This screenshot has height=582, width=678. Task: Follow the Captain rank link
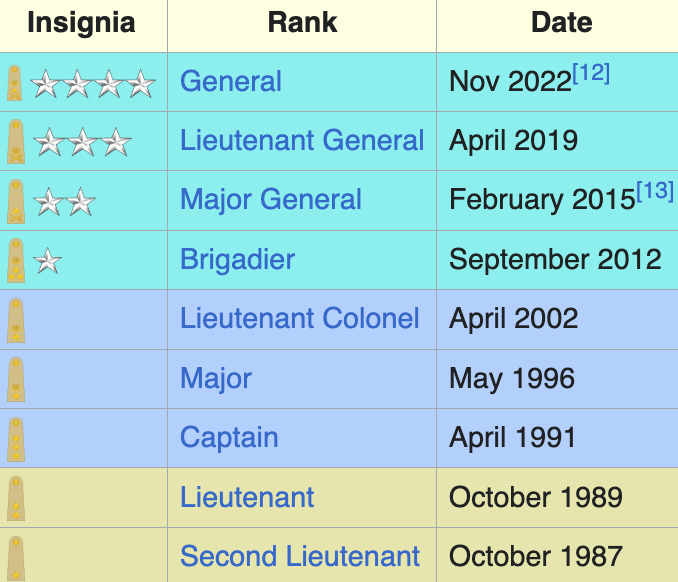(229, 438)
